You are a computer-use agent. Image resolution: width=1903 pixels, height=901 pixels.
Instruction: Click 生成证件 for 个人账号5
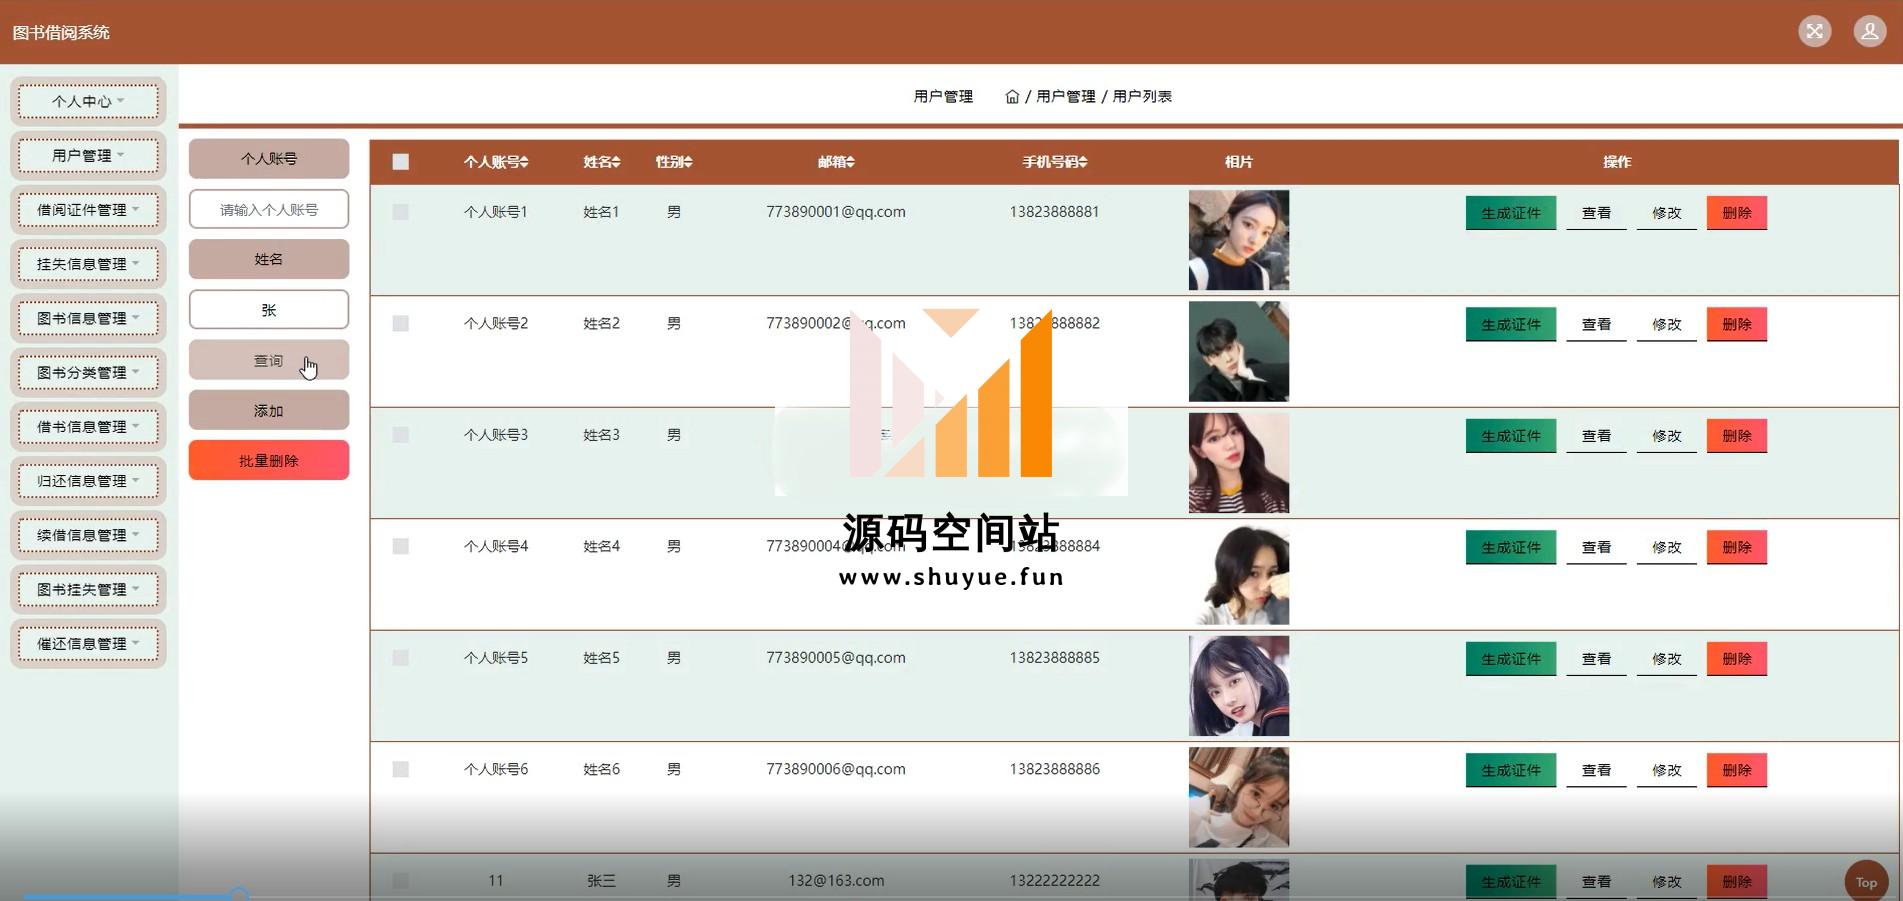click(x=1511, y=659)
